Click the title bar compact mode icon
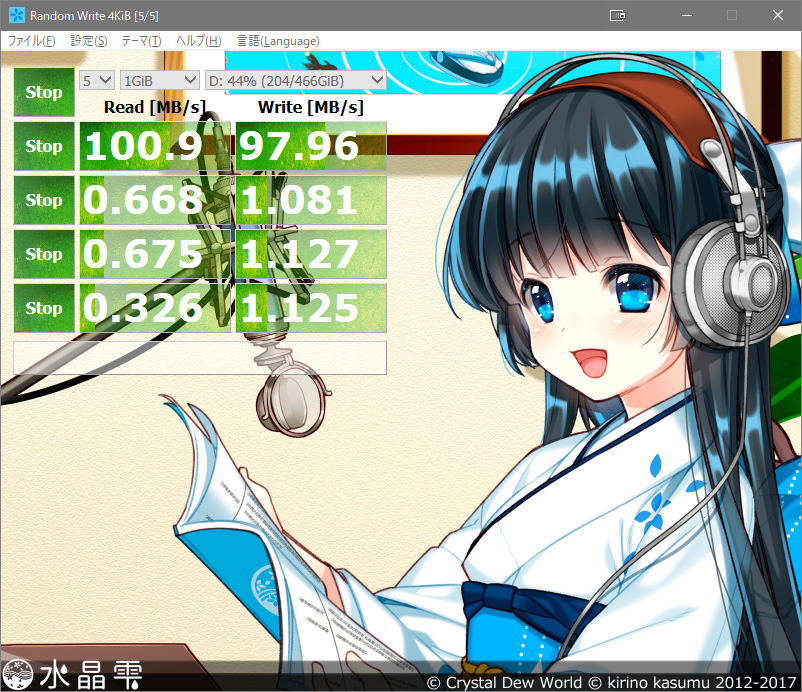 617,15
